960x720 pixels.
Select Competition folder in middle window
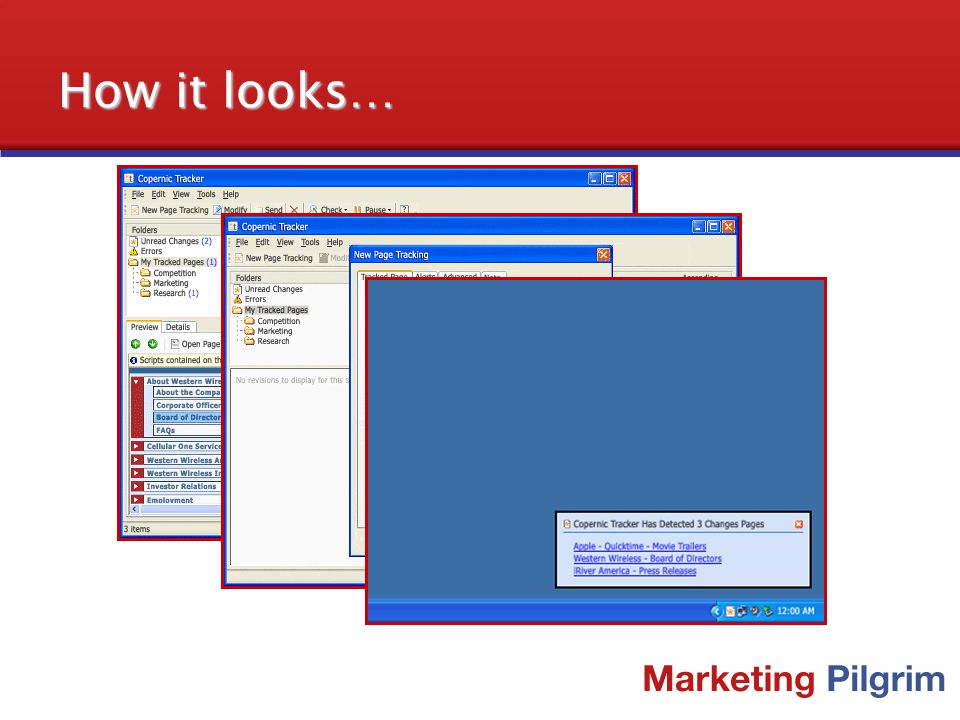pyautogui.click(x=272, y=321)
